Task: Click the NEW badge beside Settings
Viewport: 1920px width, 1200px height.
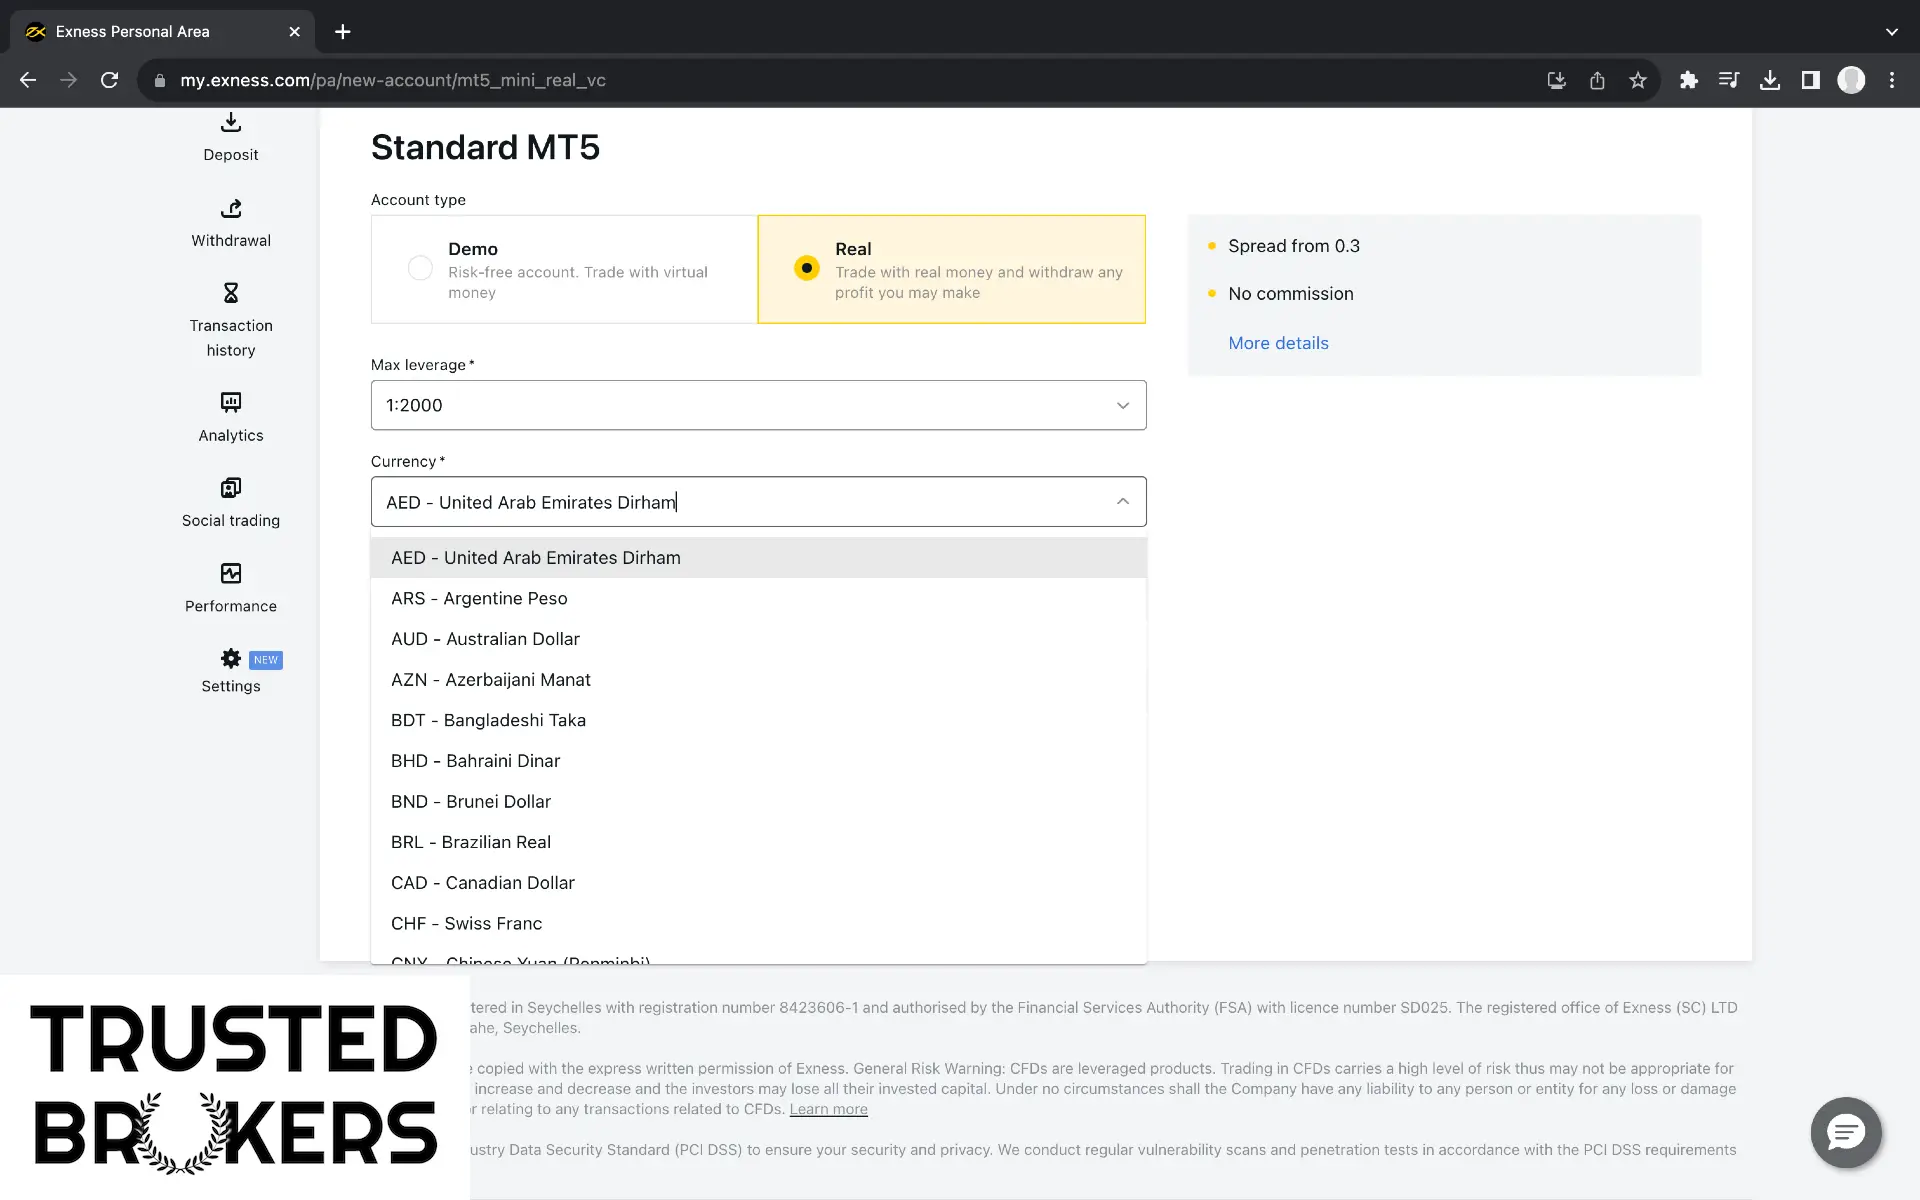Action: click(x=266, y=660)
